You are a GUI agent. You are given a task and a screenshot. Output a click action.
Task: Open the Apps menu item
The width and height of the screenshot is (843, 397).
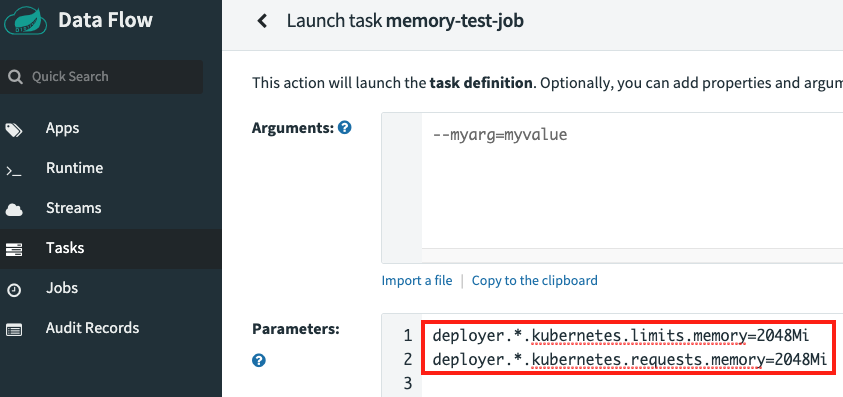click(x=62, y=128)
